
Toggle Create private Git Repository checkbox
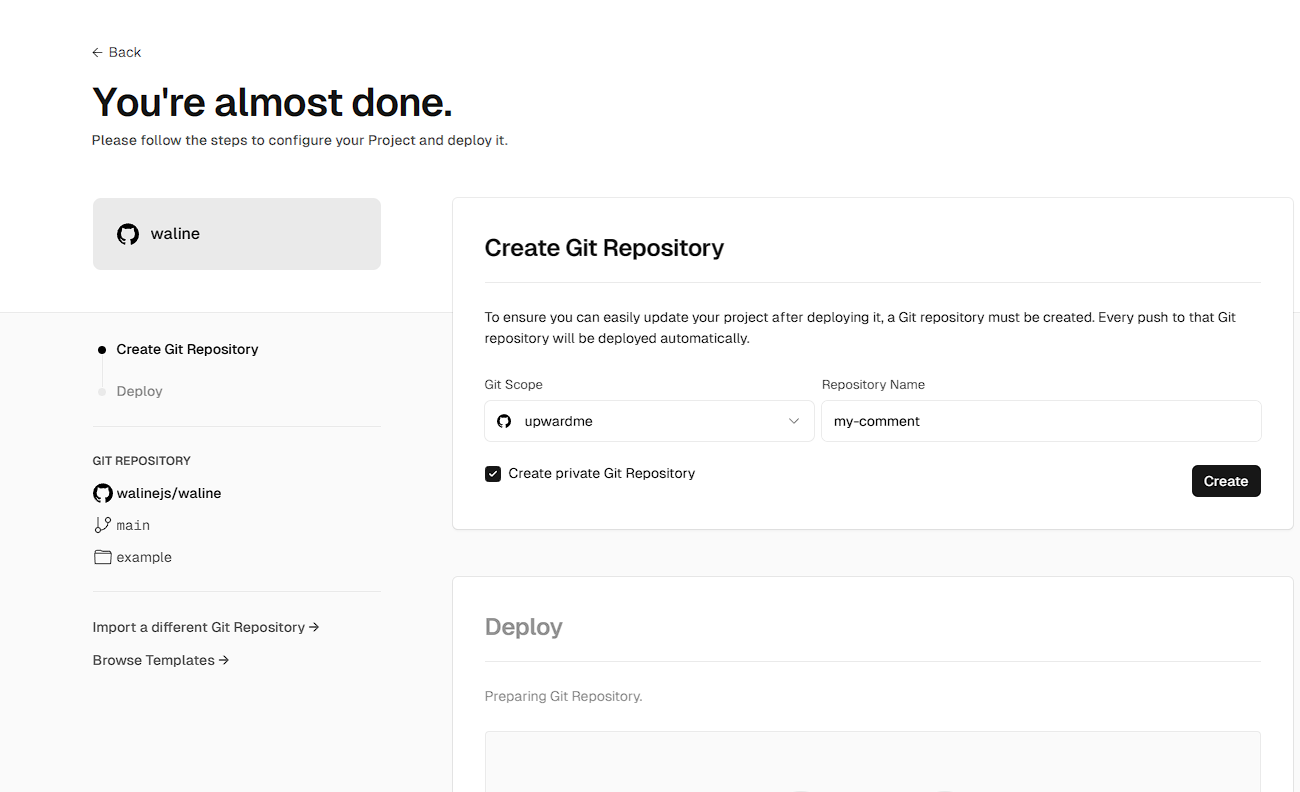pyautogui.click(x=493, y=474)
